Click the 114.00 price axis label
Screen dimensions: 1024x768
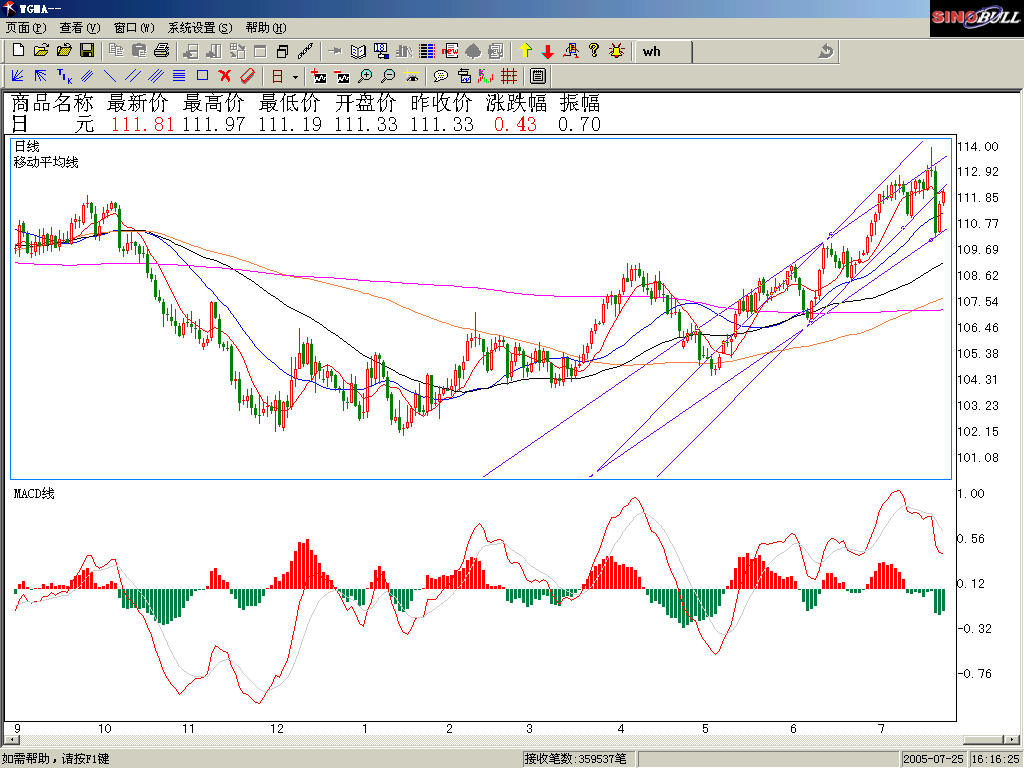(x=978, y=146)
